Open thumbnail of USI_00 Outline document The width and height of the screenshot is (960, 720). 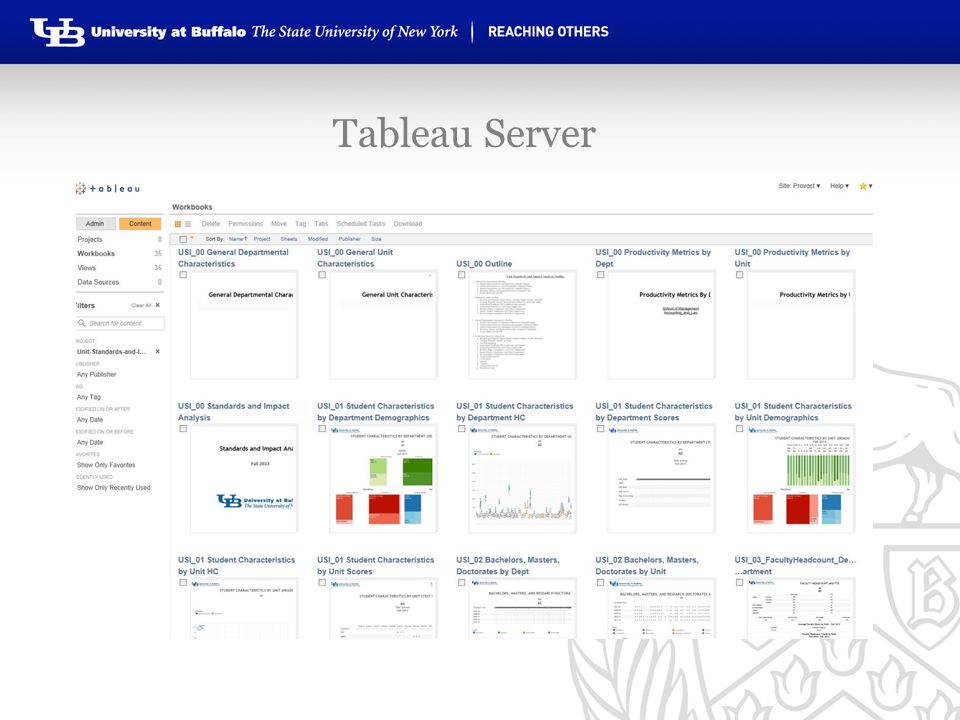point(522,325)
